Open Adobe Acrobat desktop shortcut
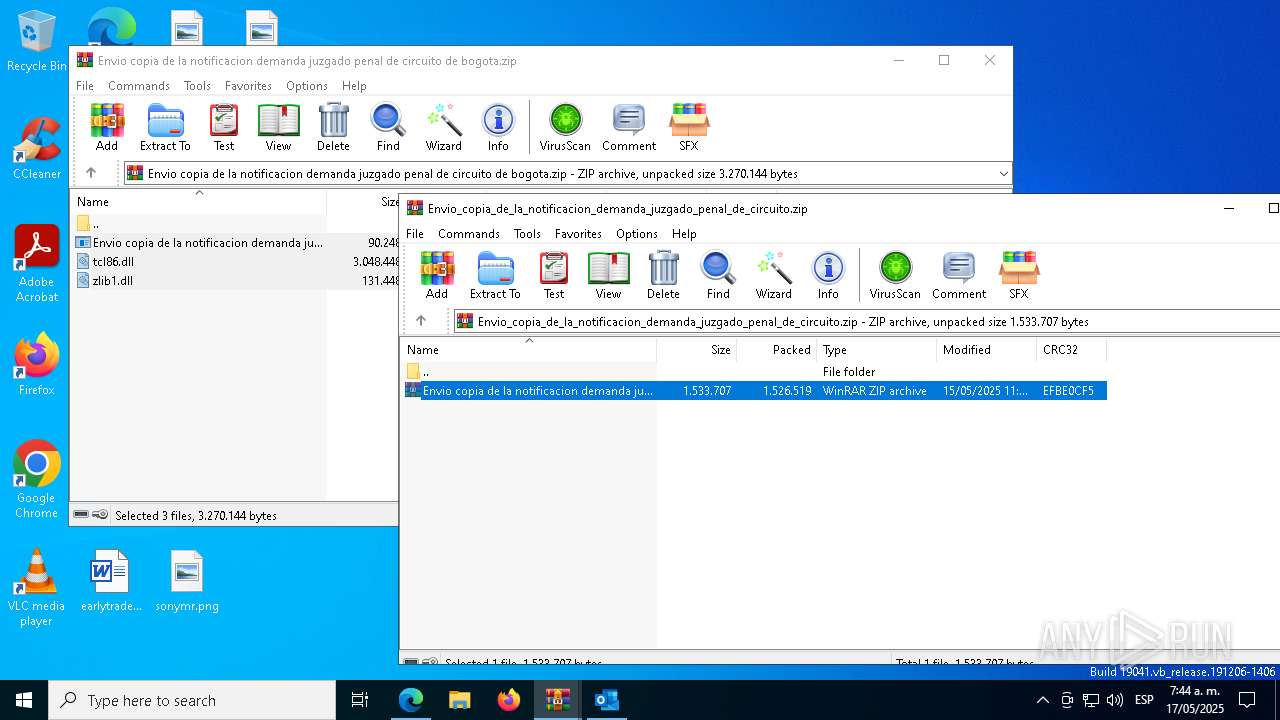The height and width of the screenshot is (720, 1280). coord(37,263)
